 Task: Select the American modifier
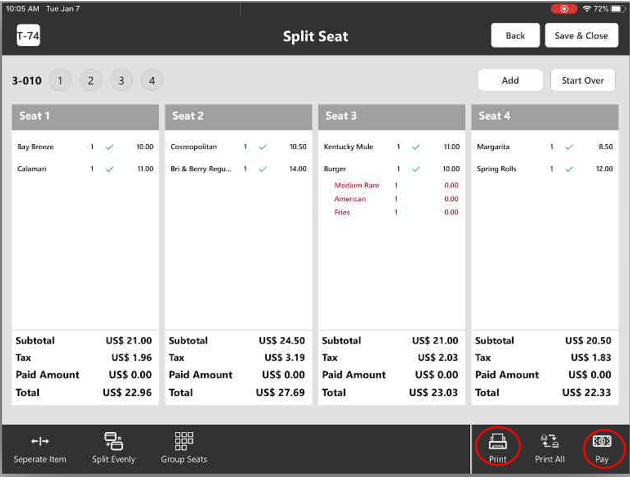click(x=396, y=199)
